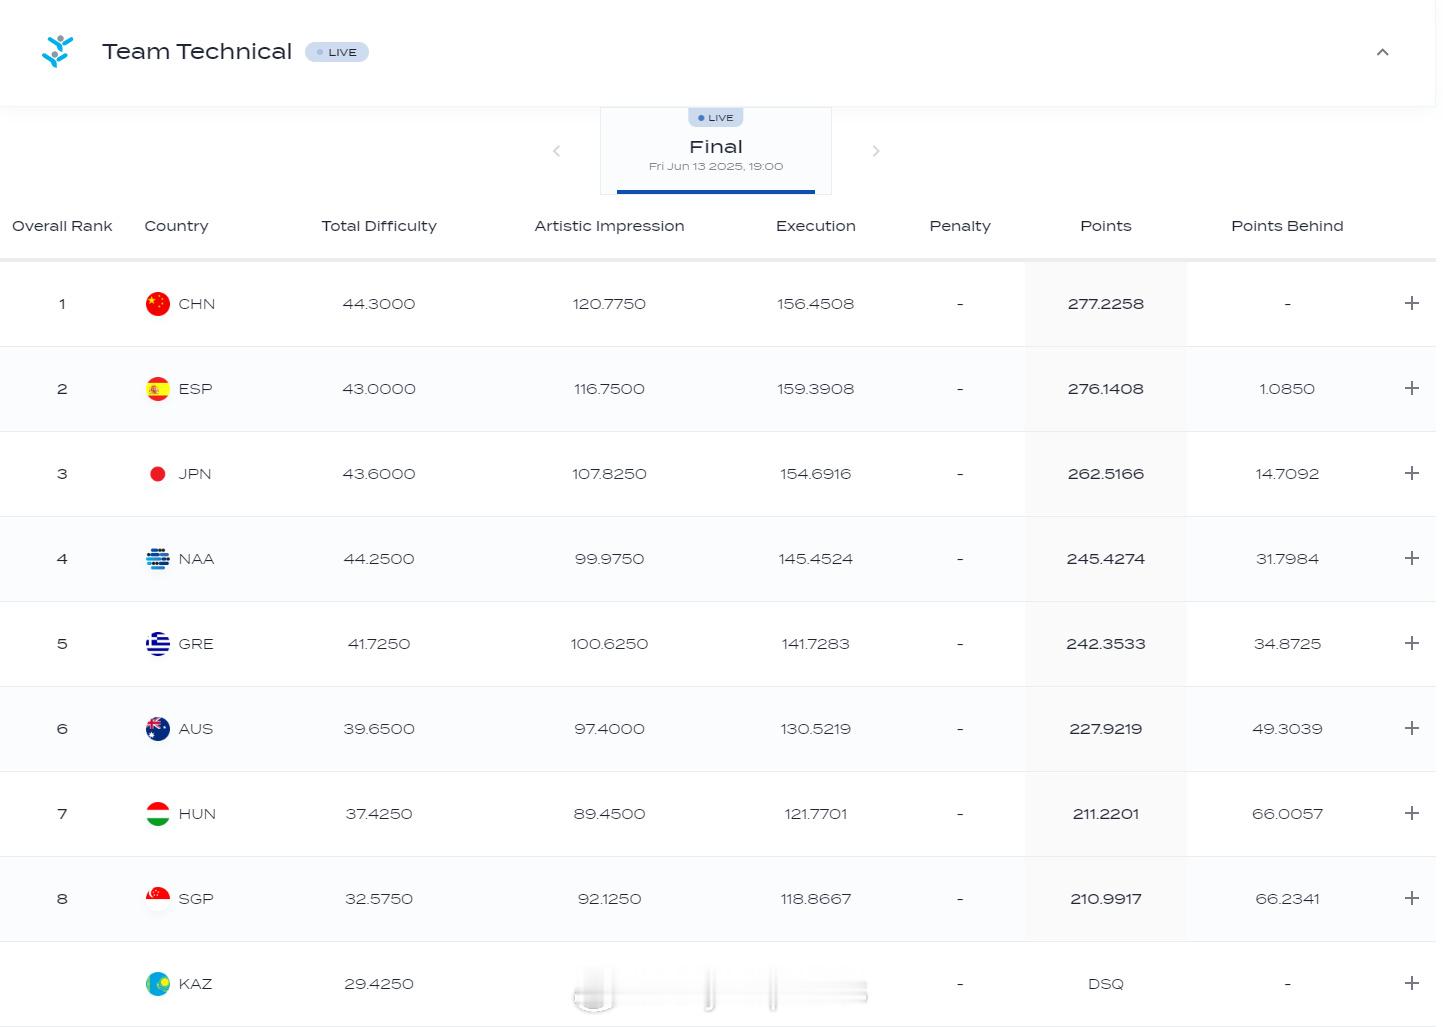Click the Execution column header
This screenshot has width=1443, height=1027.
(x=816, y=226)
